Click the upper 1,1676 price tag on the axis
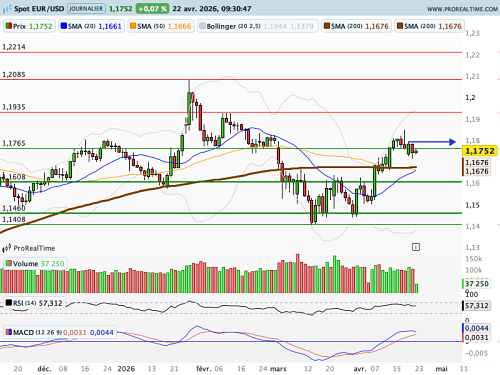The image size is (500, 375). pyautogui.click(x=476, y=163)
